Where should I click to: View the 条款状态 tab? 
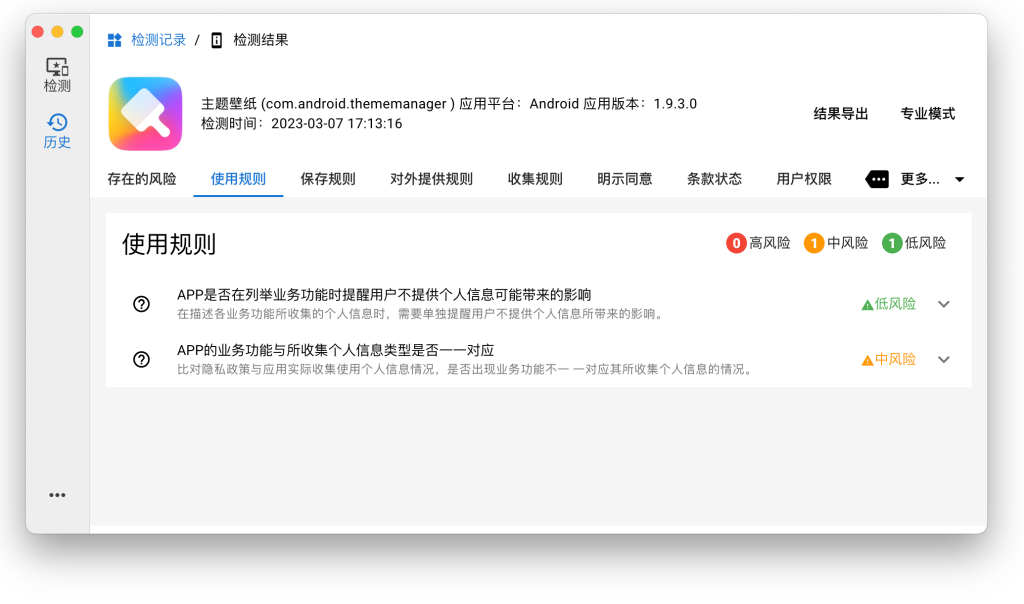coord(714,178)
